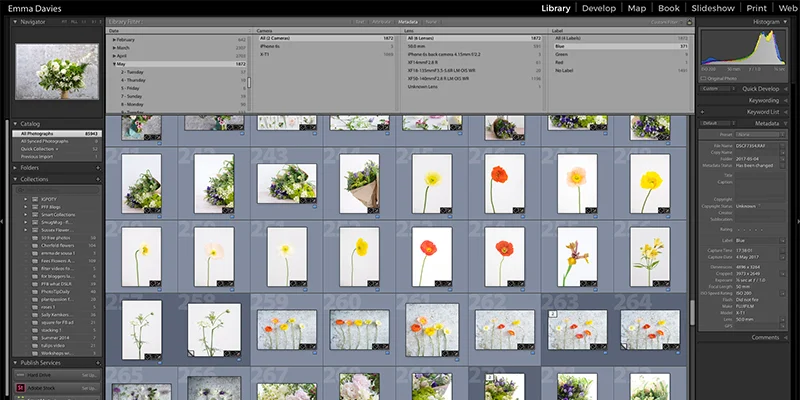Image resolution: width=800 pixels, height=400 pixels.
Task: Expand the Quick Develop panel
Action: coord(784,89)
